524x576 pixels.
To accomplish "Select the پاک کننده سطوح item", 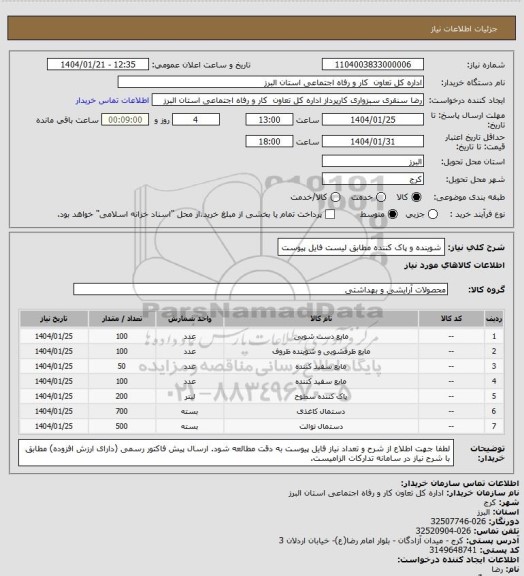I will tap(321, 397).
